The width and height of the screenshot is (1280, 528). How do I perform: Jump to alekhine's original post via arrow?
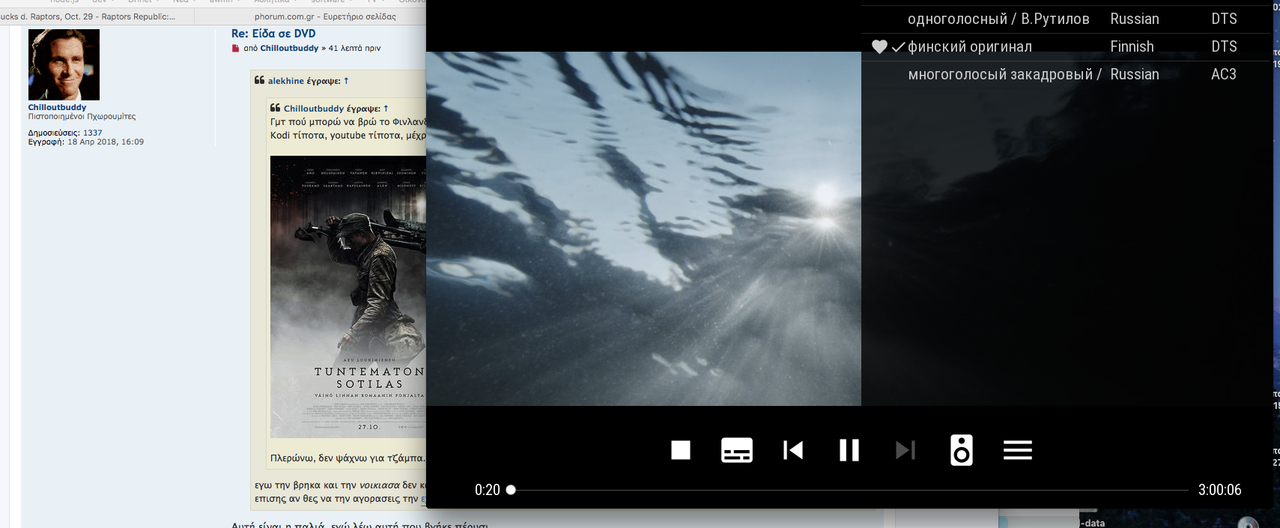[x=346, y=80]
